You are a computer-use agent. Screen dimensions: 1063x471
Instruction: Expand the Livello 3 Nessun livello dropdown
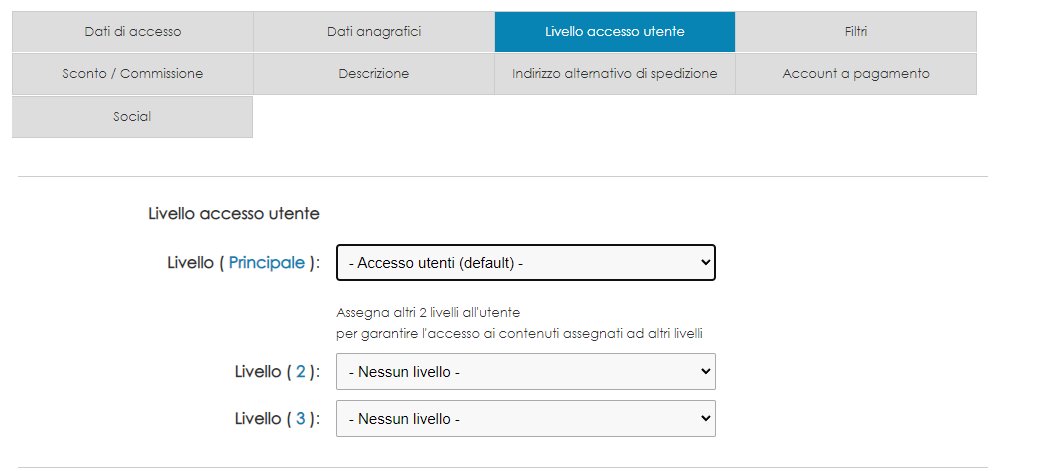(x=526, y=419)
